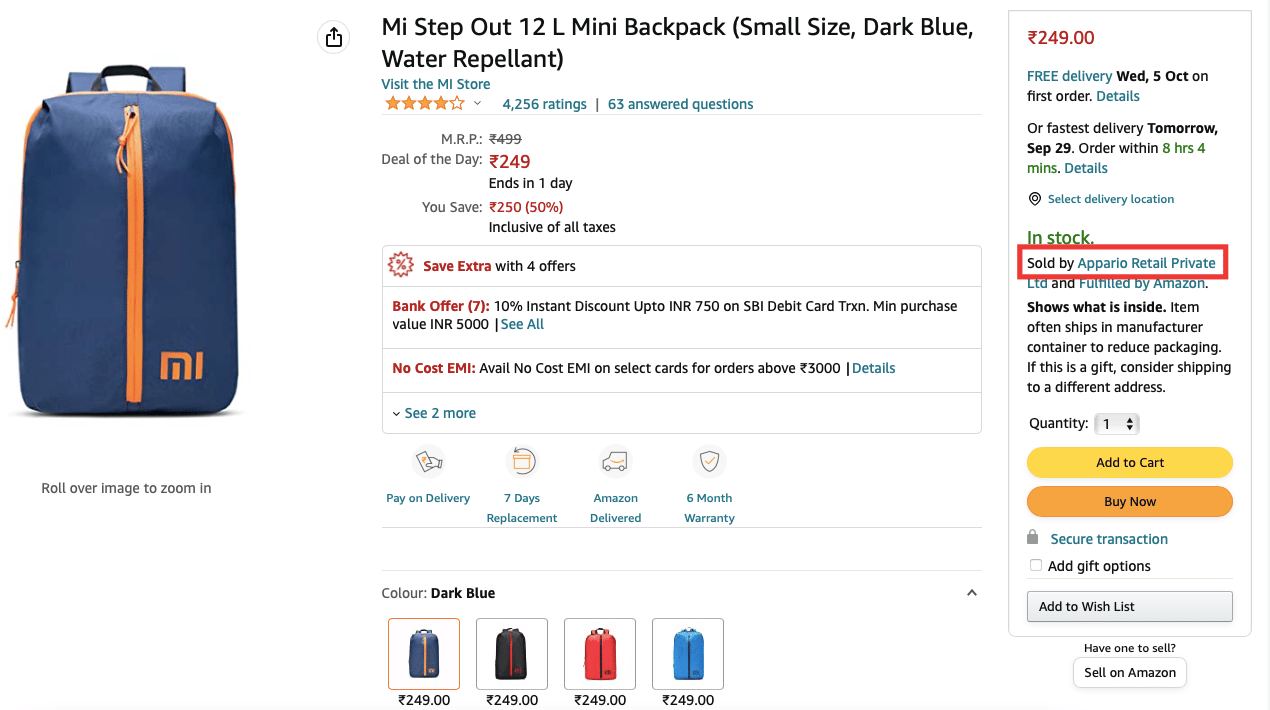The height and width of the screenshot is (710, 1270).
Task: Enable the Add gift options checkbox
Action: [1035, 565]
